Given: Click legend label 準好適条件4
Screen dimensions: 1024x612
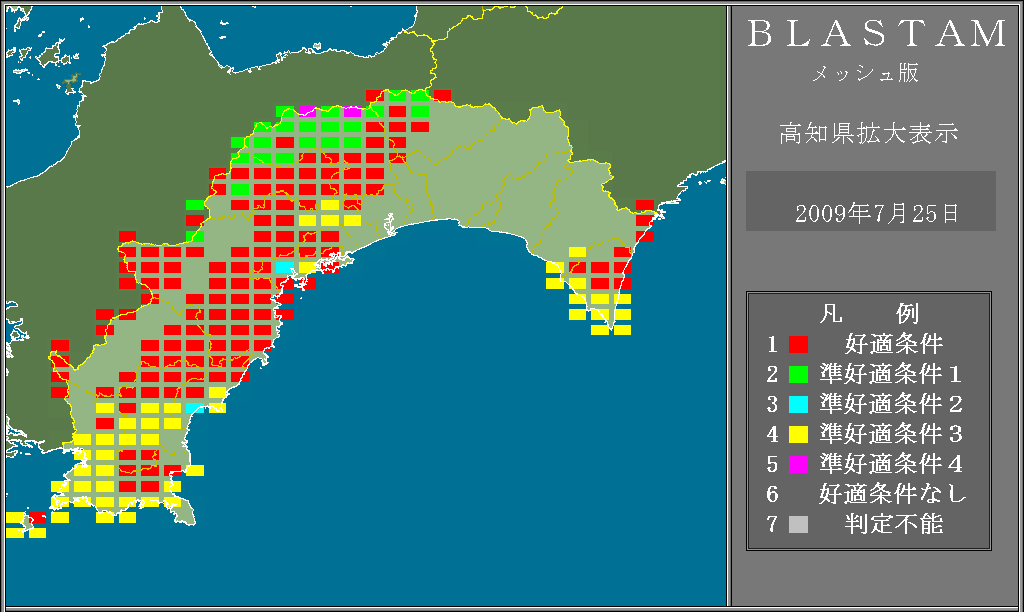Looking at the screenshot, I should (891, 464).
